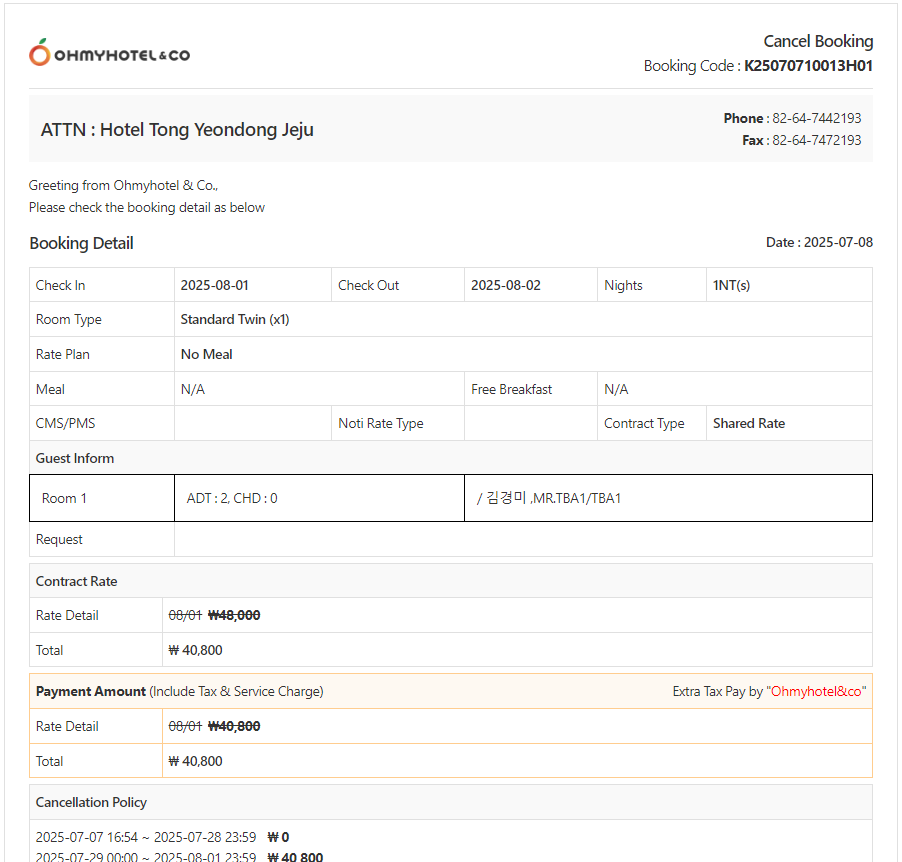Click the No Meal rate plan value

[206, 354]
